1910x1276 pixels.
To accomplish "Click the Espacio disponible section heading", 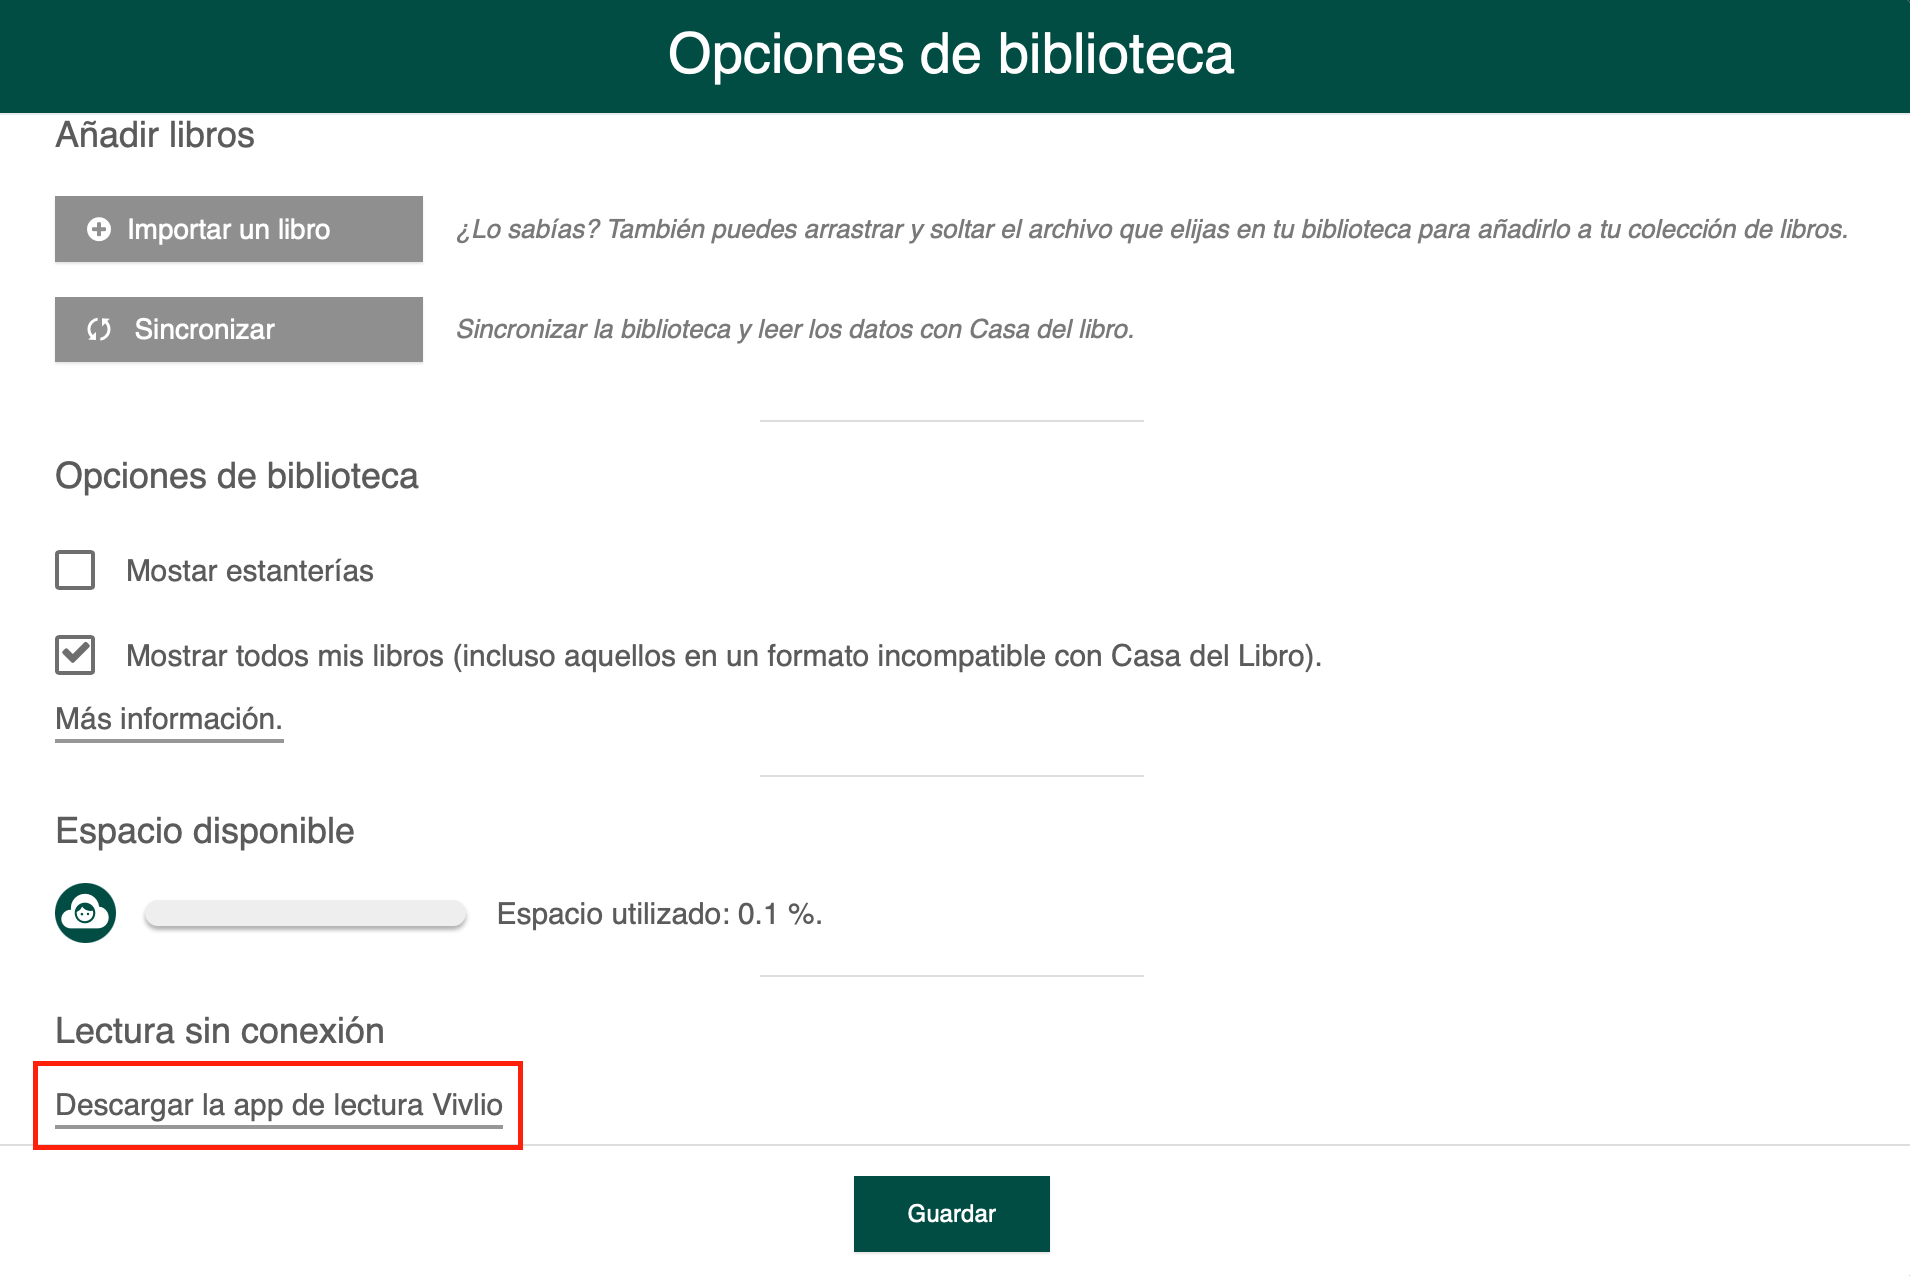I will [x=205, y=831].
